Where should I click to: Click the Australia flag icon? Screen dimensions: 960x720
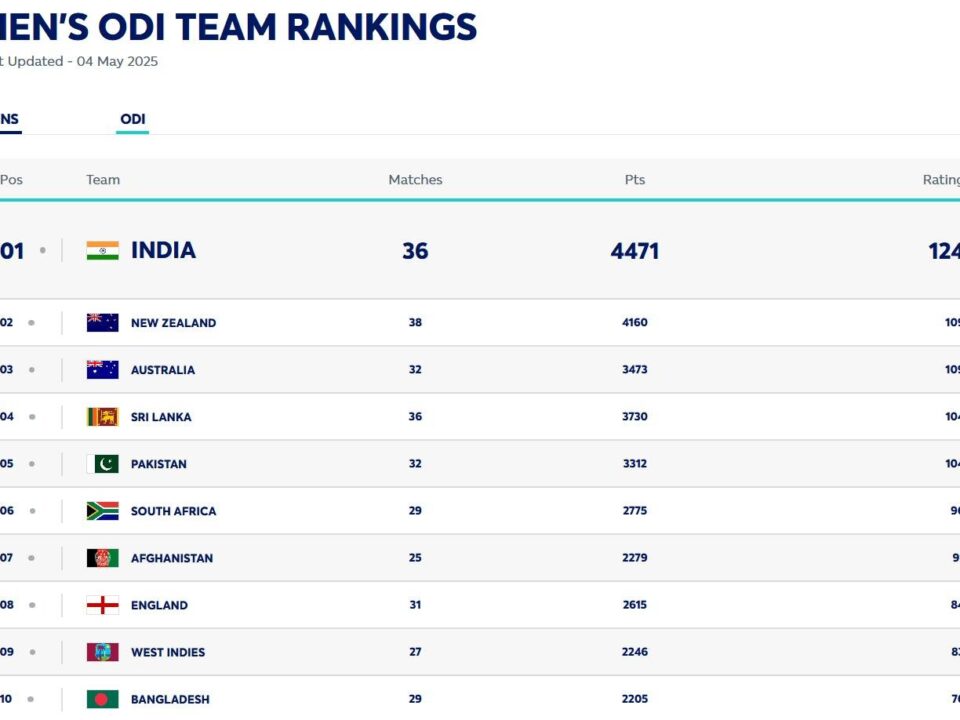pos(102,370)
